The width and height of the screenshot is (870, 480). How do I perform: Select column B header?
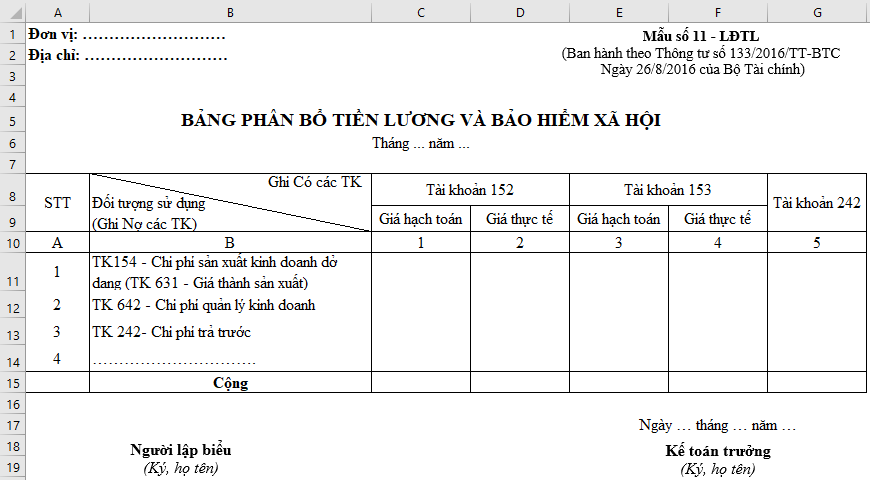click(230, 12)
